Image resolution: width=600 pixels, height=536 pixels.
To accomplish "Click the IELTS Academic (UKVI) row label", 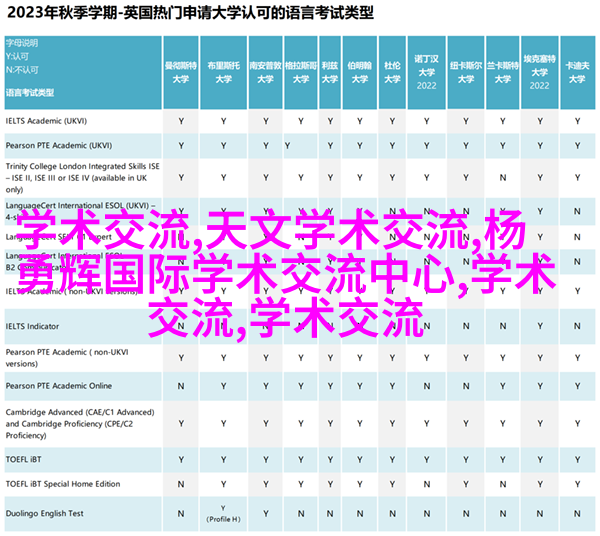I will [x=46, y=121].
